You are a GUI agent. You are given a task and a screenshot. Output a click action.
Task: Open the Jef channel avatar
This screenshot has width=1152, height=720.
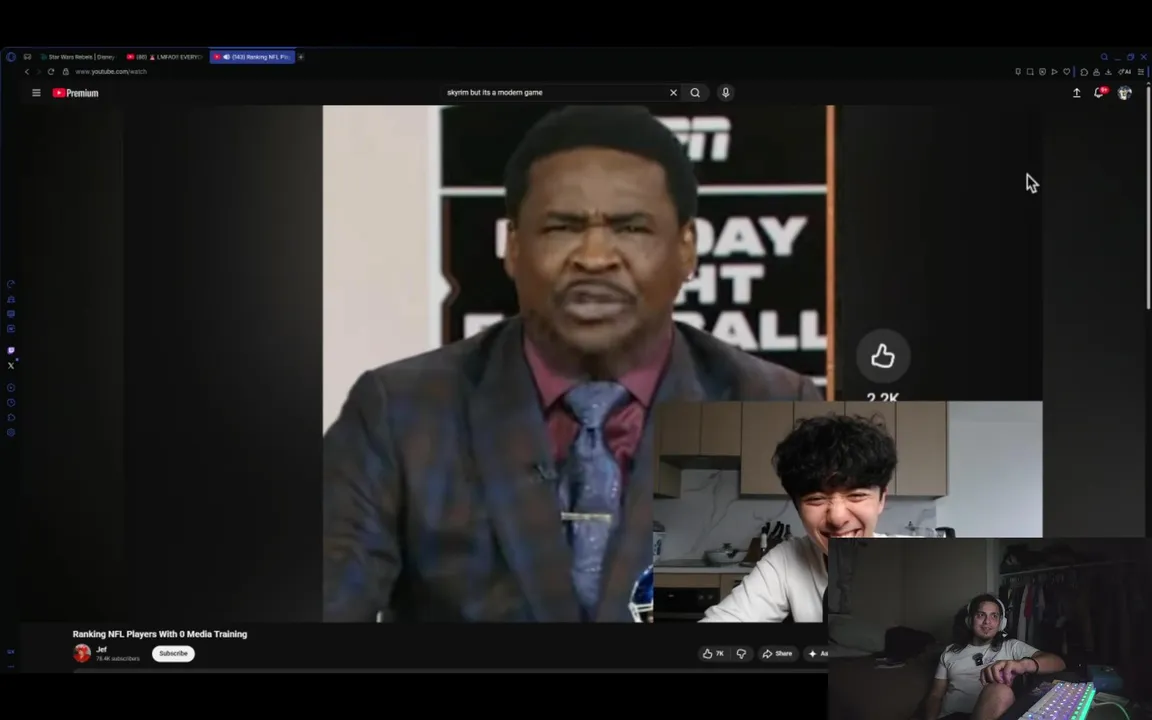pyautogui.click(x=82, y=653)
